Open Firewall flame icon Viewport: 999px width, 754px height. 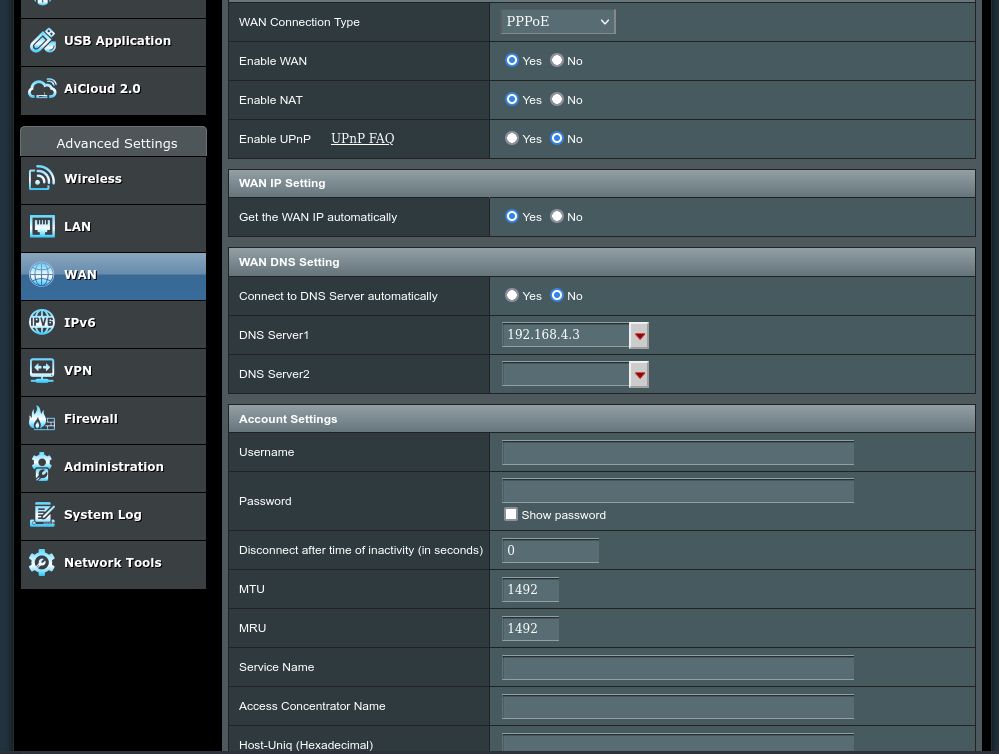click(42, 419)
